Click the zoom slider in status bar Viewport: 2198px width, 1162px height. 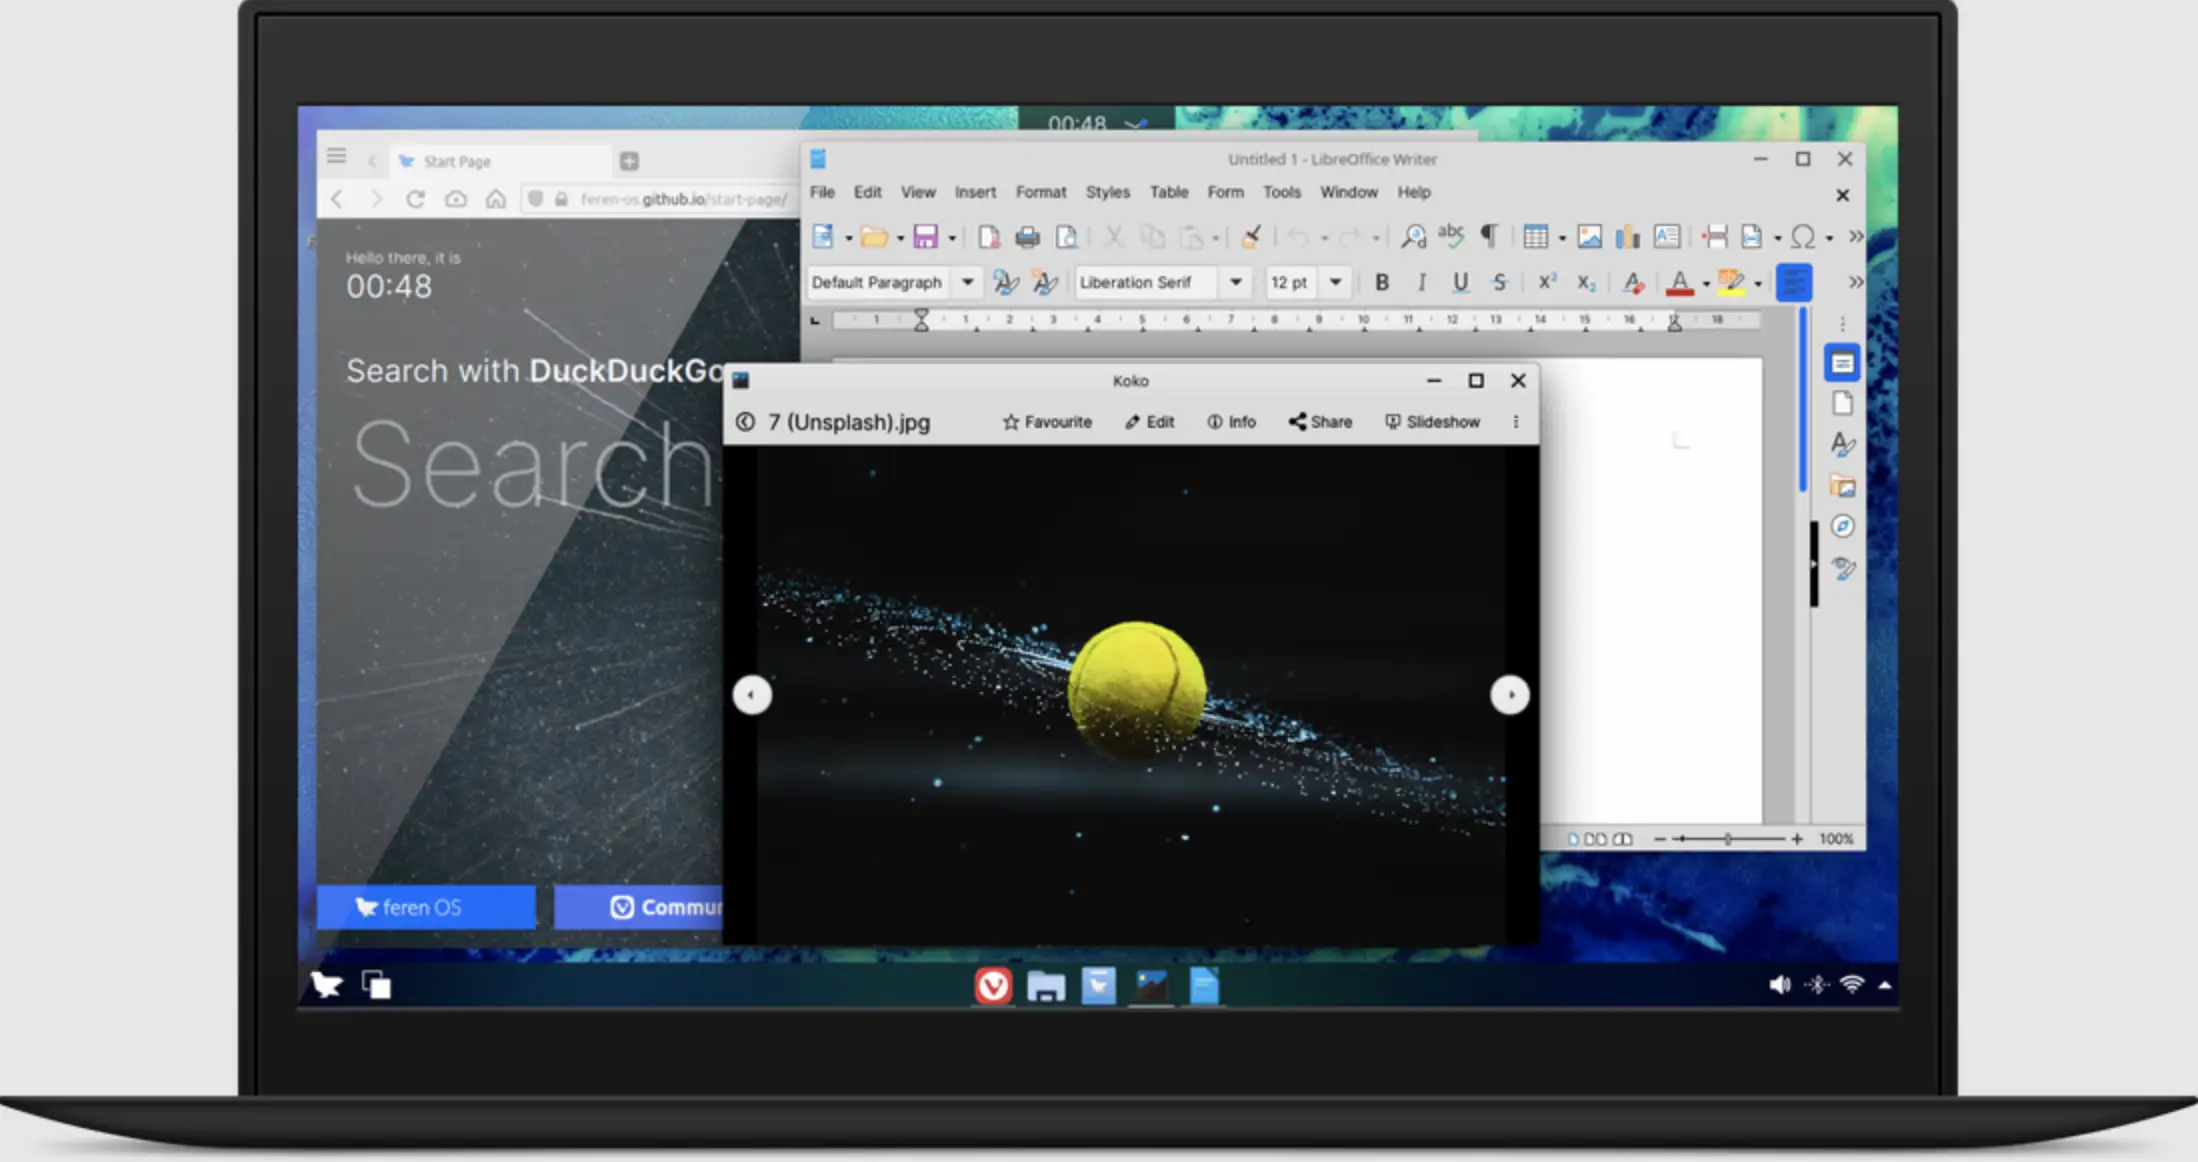[1727, 839]
